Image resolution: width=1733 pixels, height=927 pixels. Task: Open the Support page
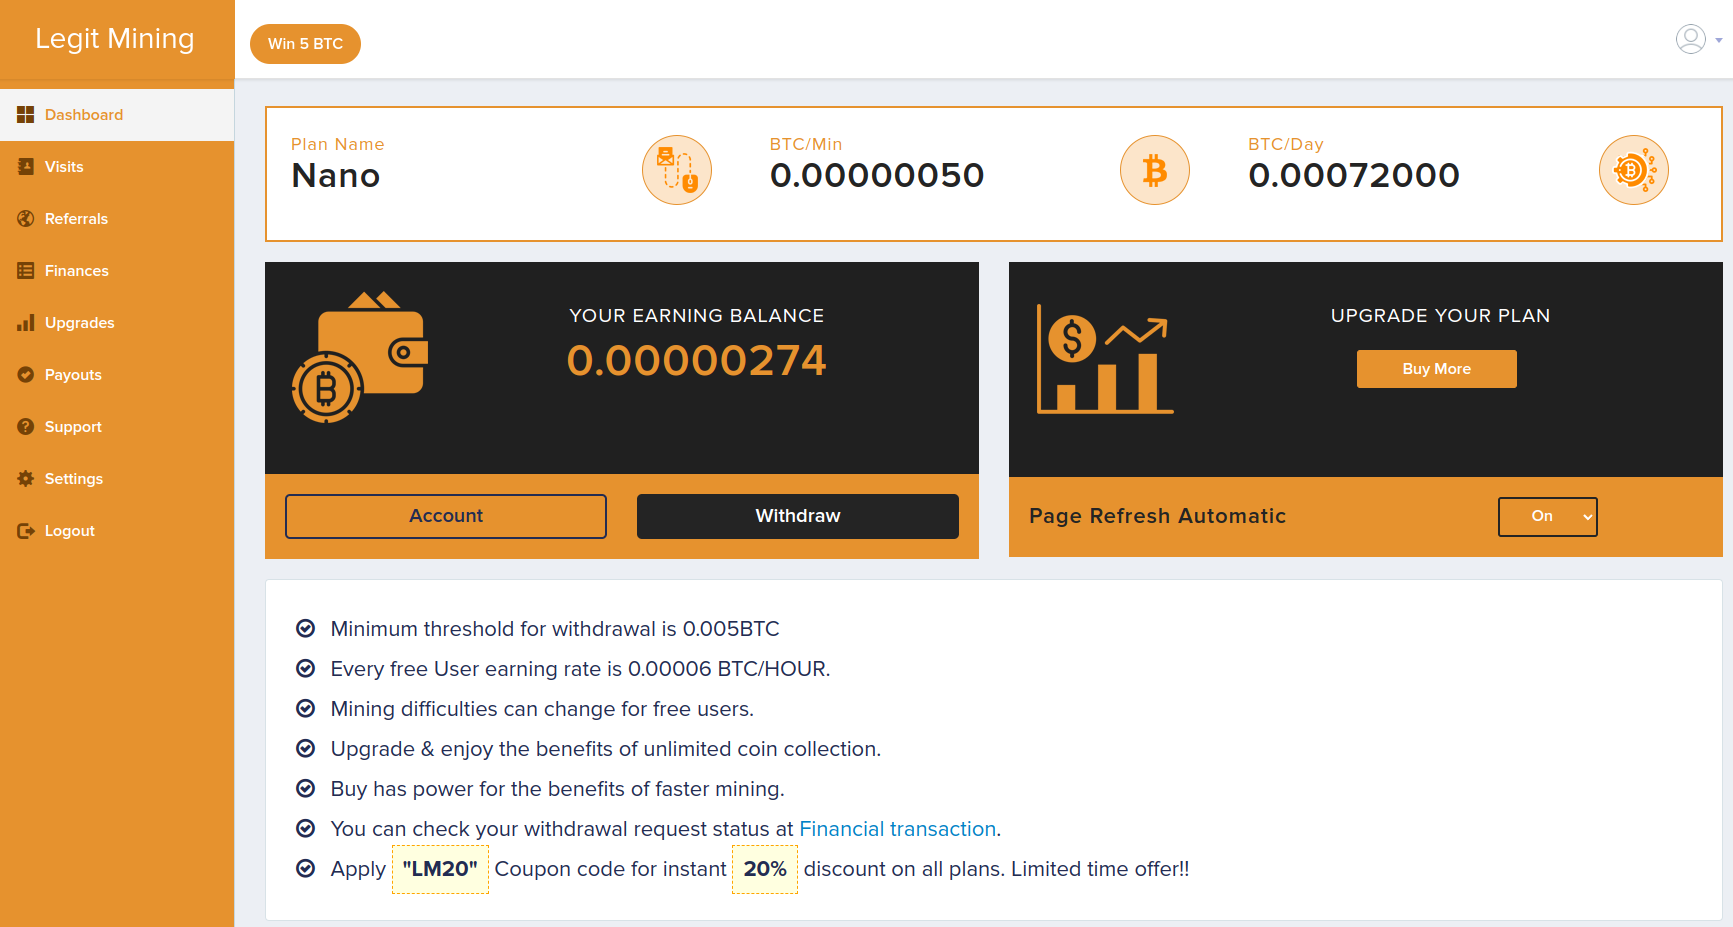[117, 427]
